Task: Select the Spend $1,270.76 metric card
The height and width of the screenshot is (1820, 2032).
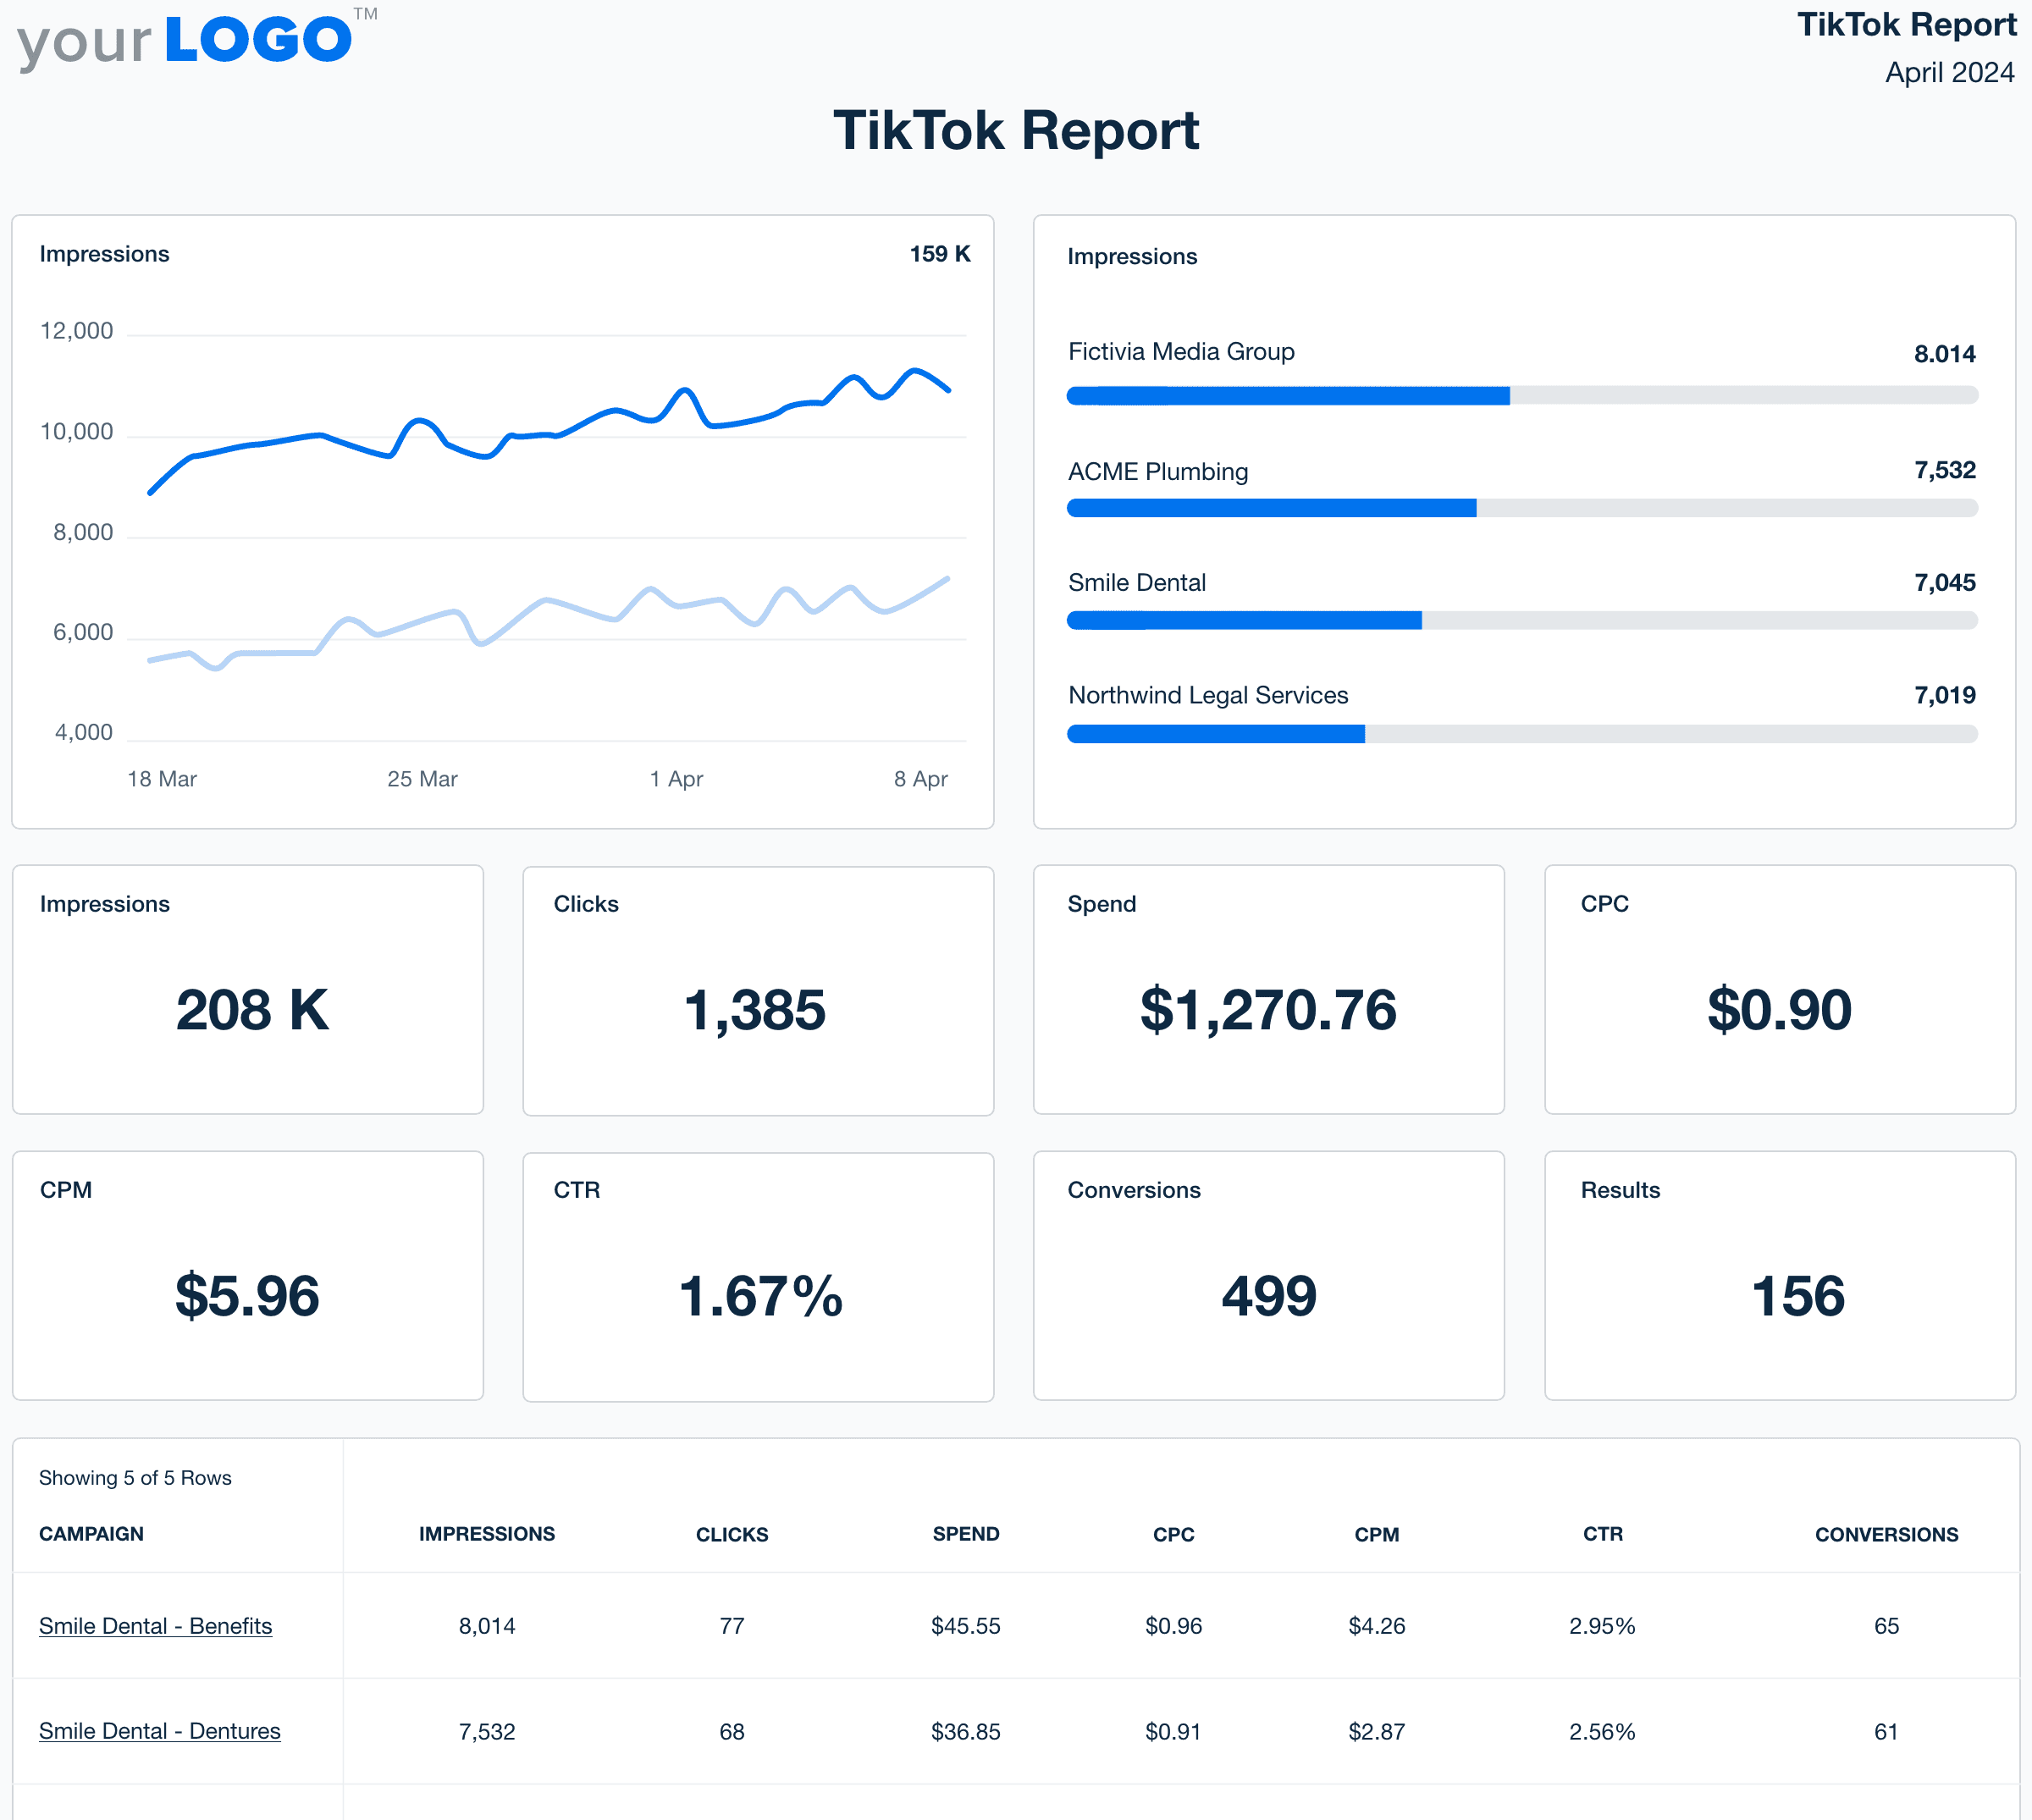Action: click(x=1268, y=990)
